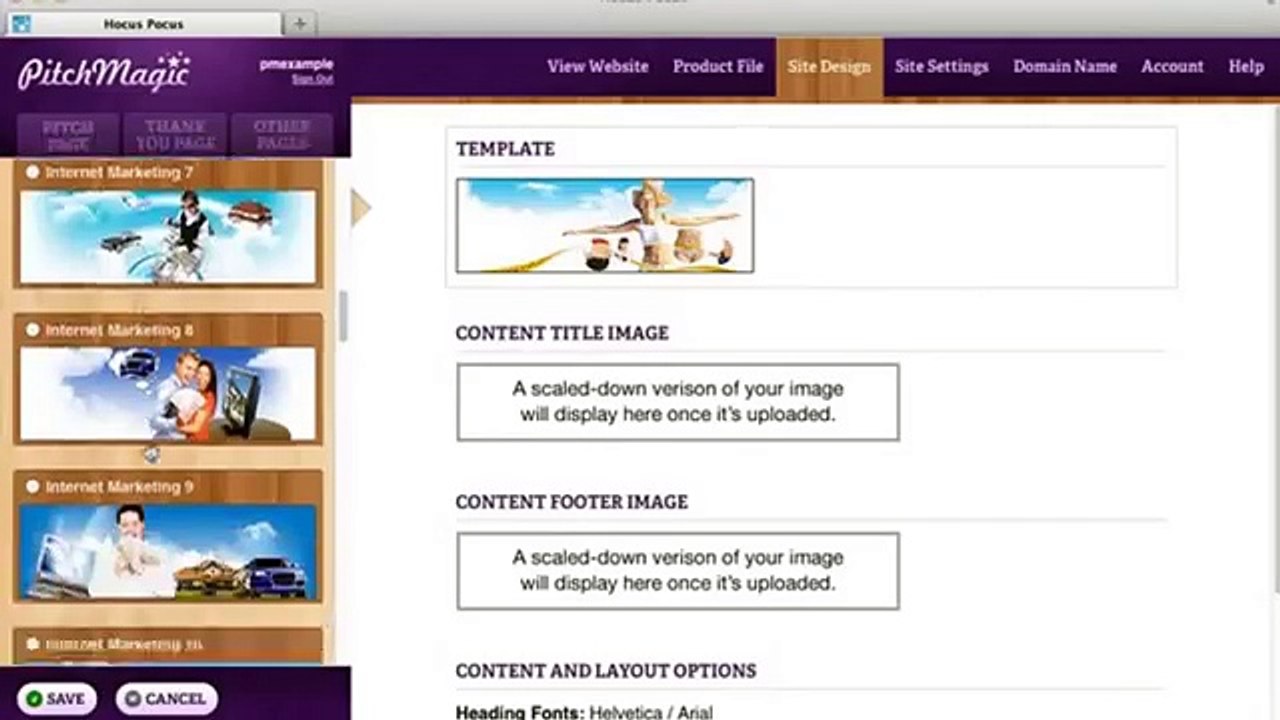Click the pmexample username text
This screenshot has height=720, width=1280.
297,64
